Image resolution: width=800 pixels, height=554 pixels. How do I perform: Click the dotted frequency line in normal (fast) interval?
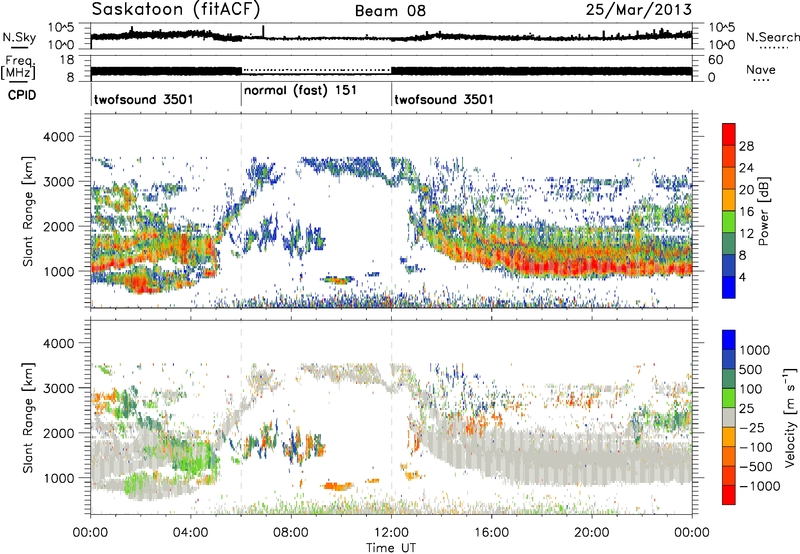click(x=316, y=69)
